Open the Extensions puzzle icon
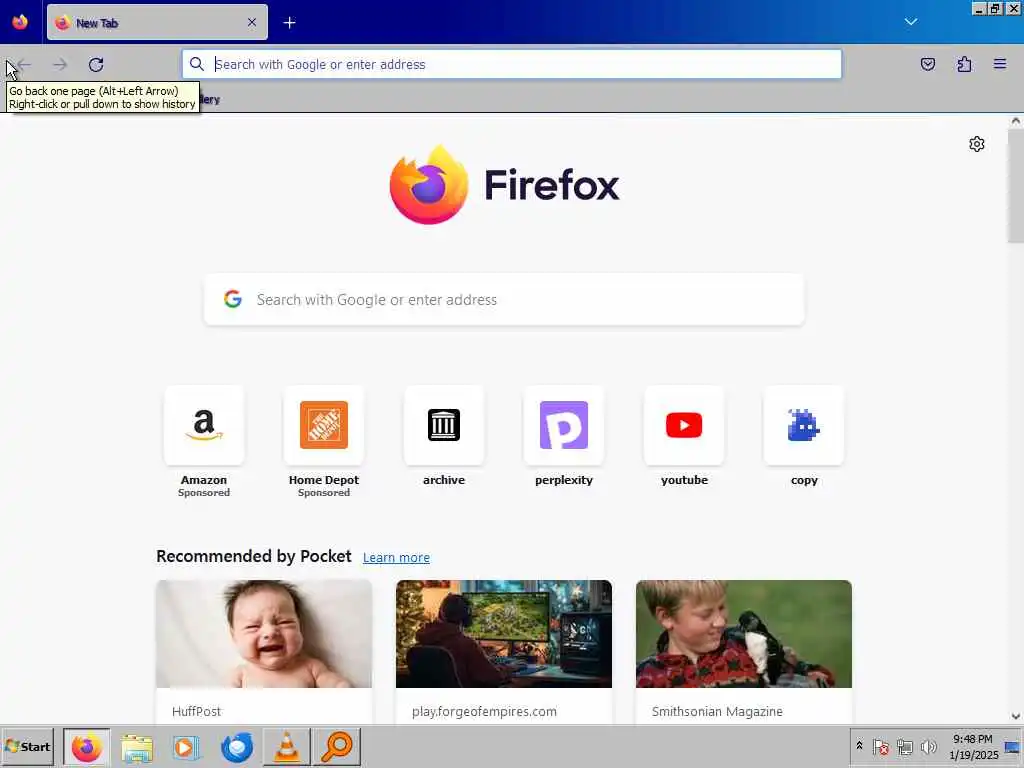The width and height of the screenshot is (1024, 768). (964, 64)
